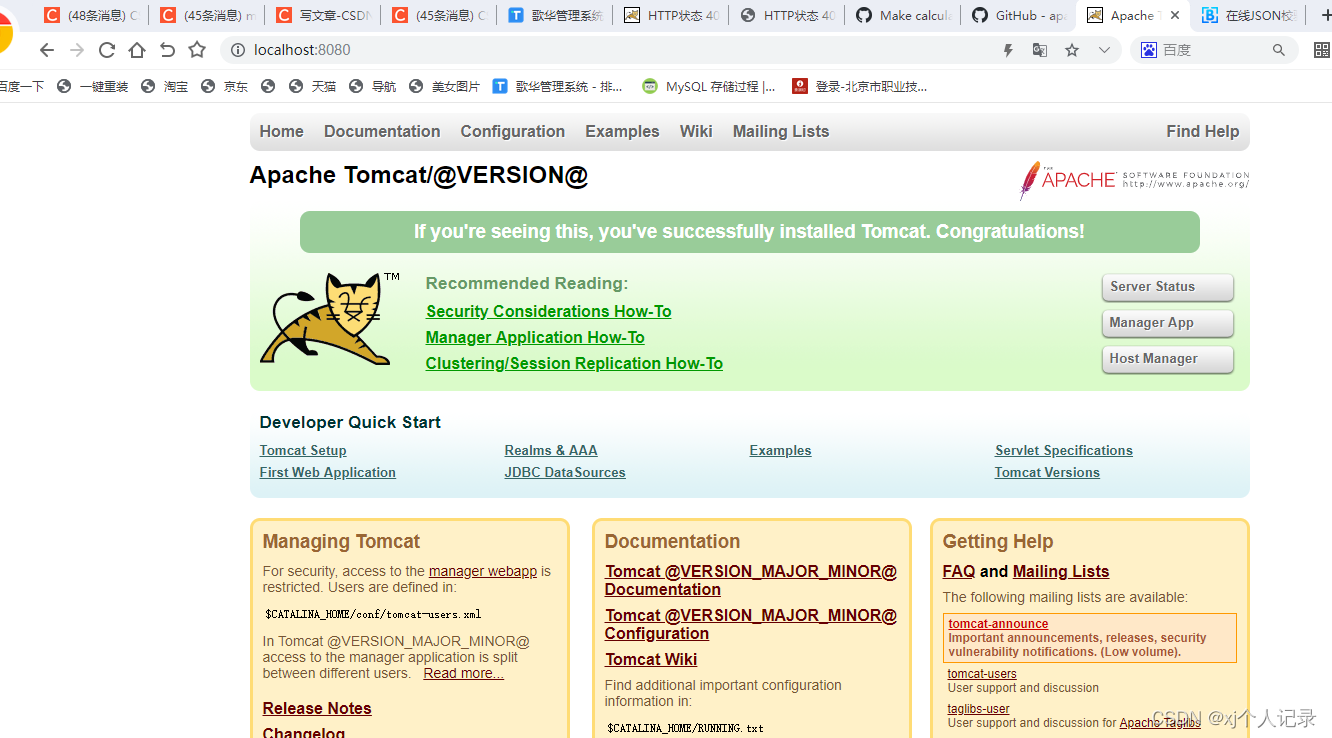Open the 导航 bookmark

pos(373,87)
